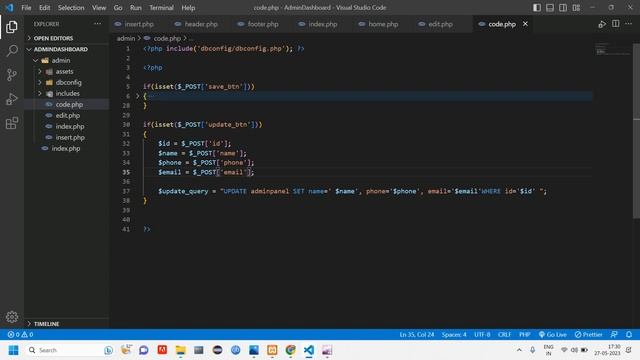Screen dimensions: 640x360
Task: Click the admin breadcrumb
Action: point(126,38)
